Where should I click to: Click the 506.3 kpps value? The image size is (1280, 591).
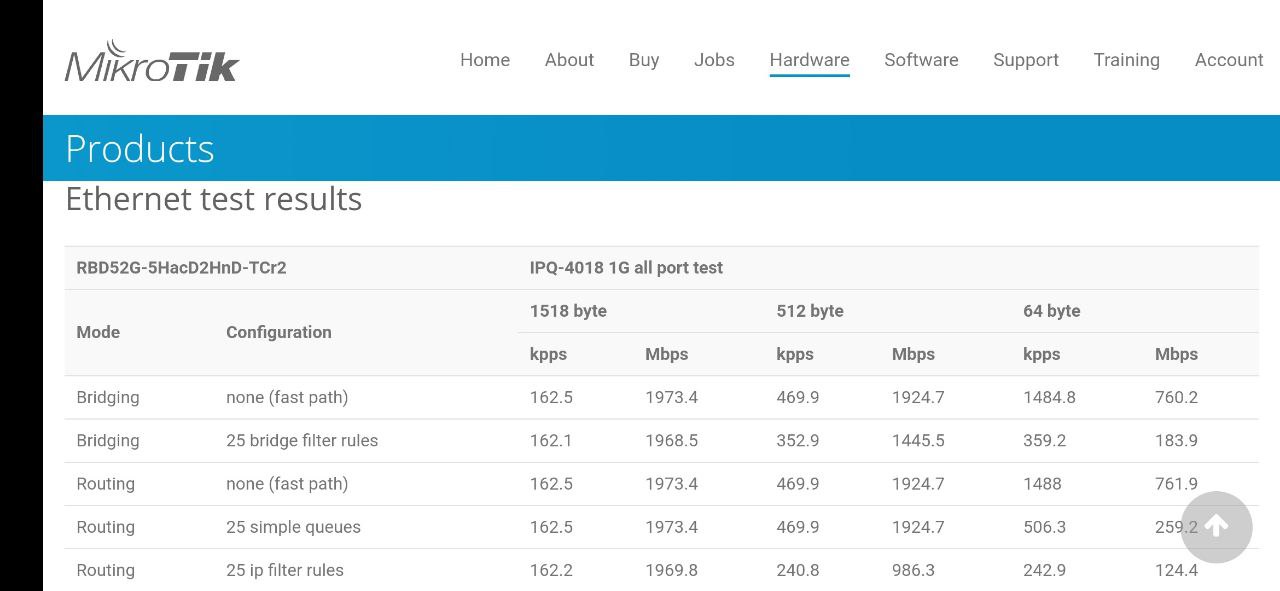click(1044, 527)
